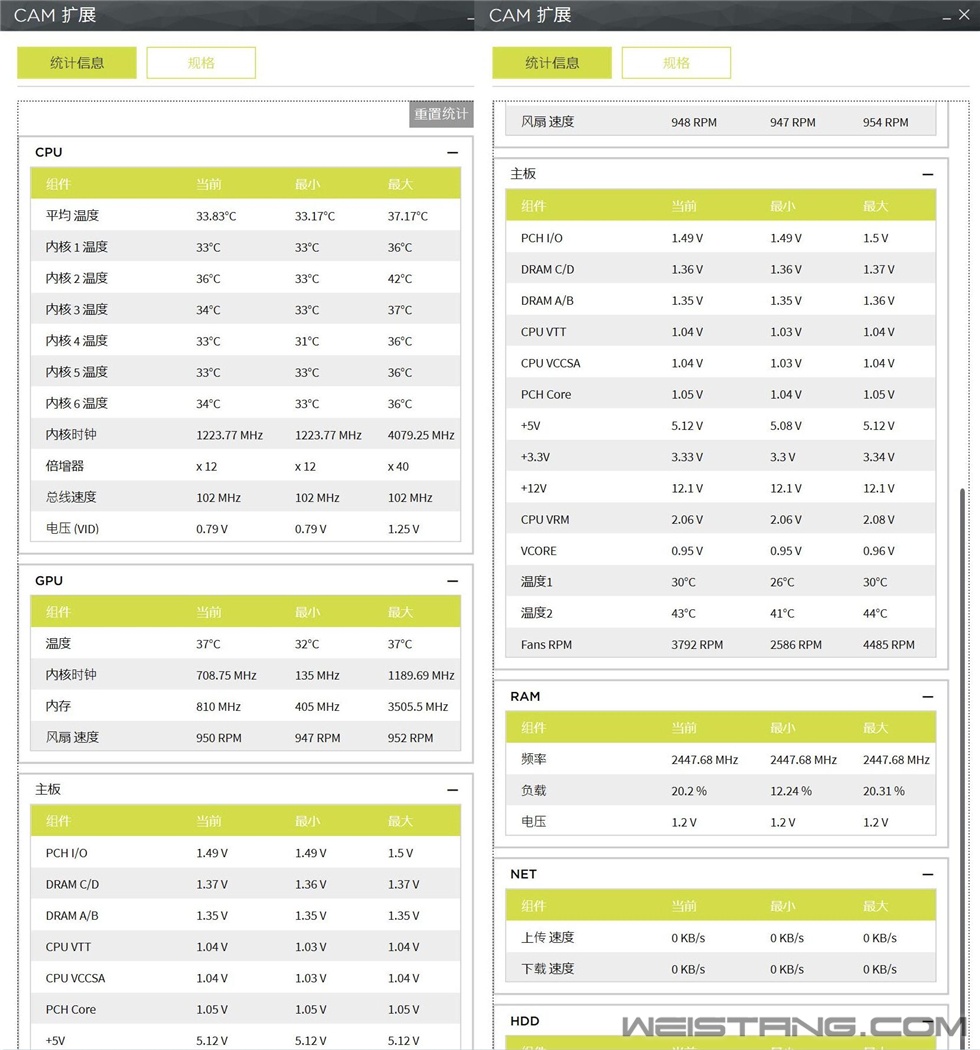980x1050 pixels.
Task: Select the RAM 频率 row
Action: 720,760
